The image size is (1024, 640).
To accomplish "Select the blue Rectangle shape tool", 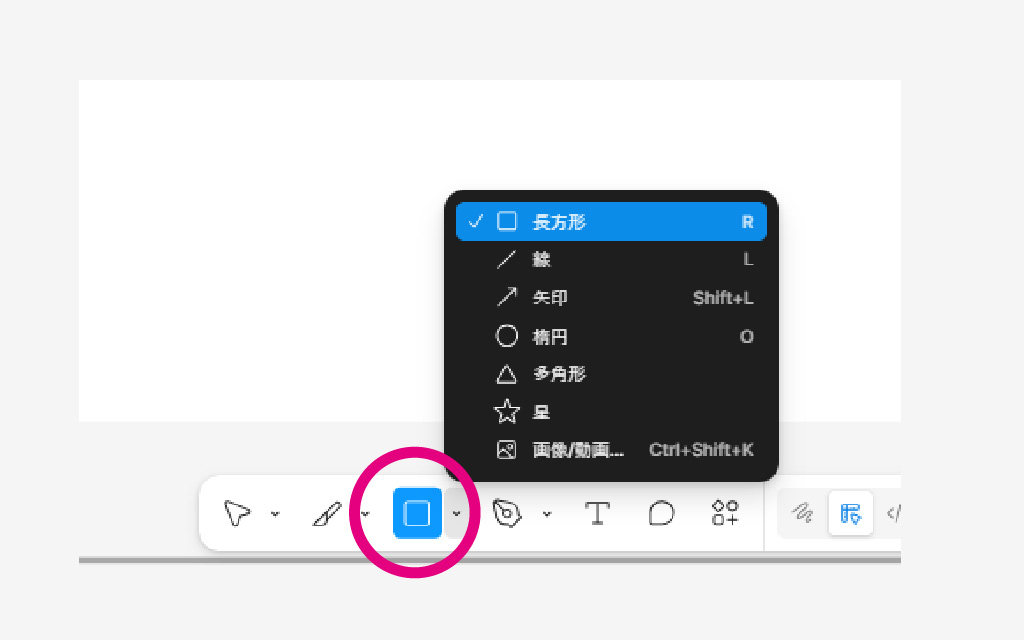I will pos(417,514).
